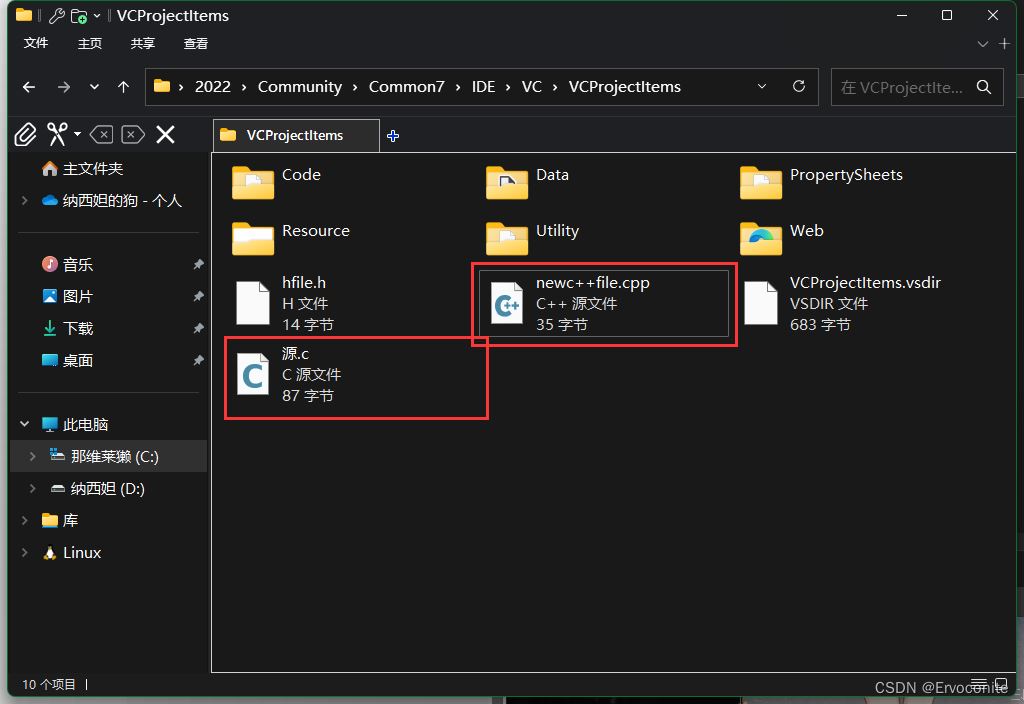Unpin 音乐 using its pin icon
1024x704 pixels.
click(x=198, y=264)
